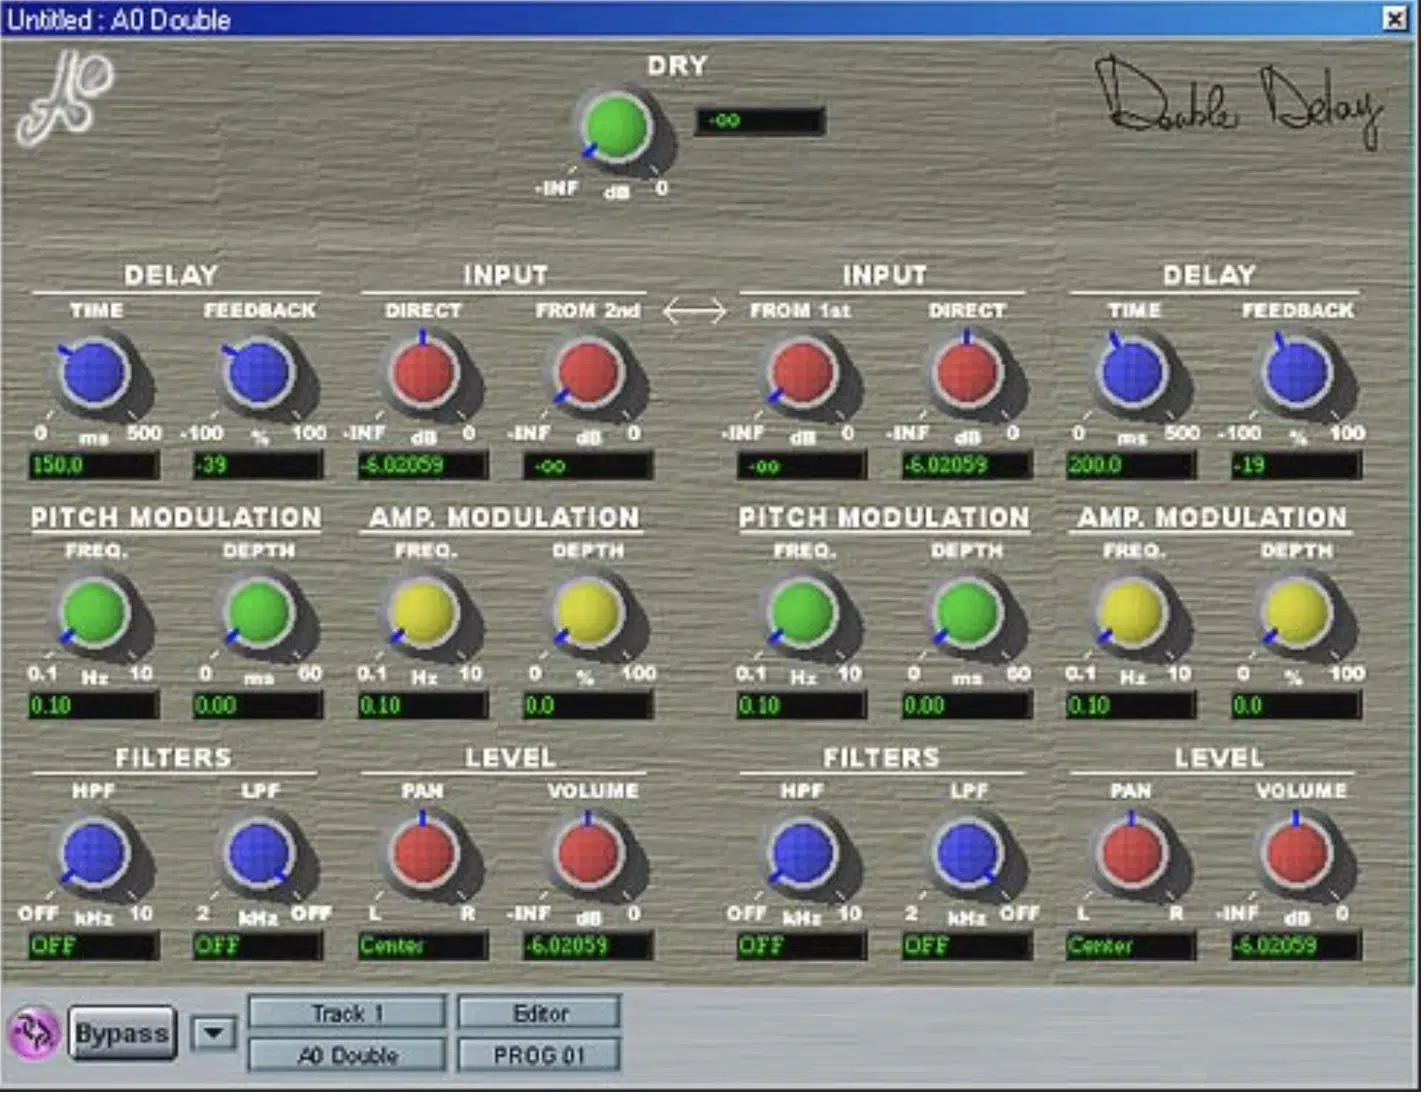This screenshot has width=1424, height=1096.
Task: Click the right feedback field showing -19
Action: (1296, 465)
